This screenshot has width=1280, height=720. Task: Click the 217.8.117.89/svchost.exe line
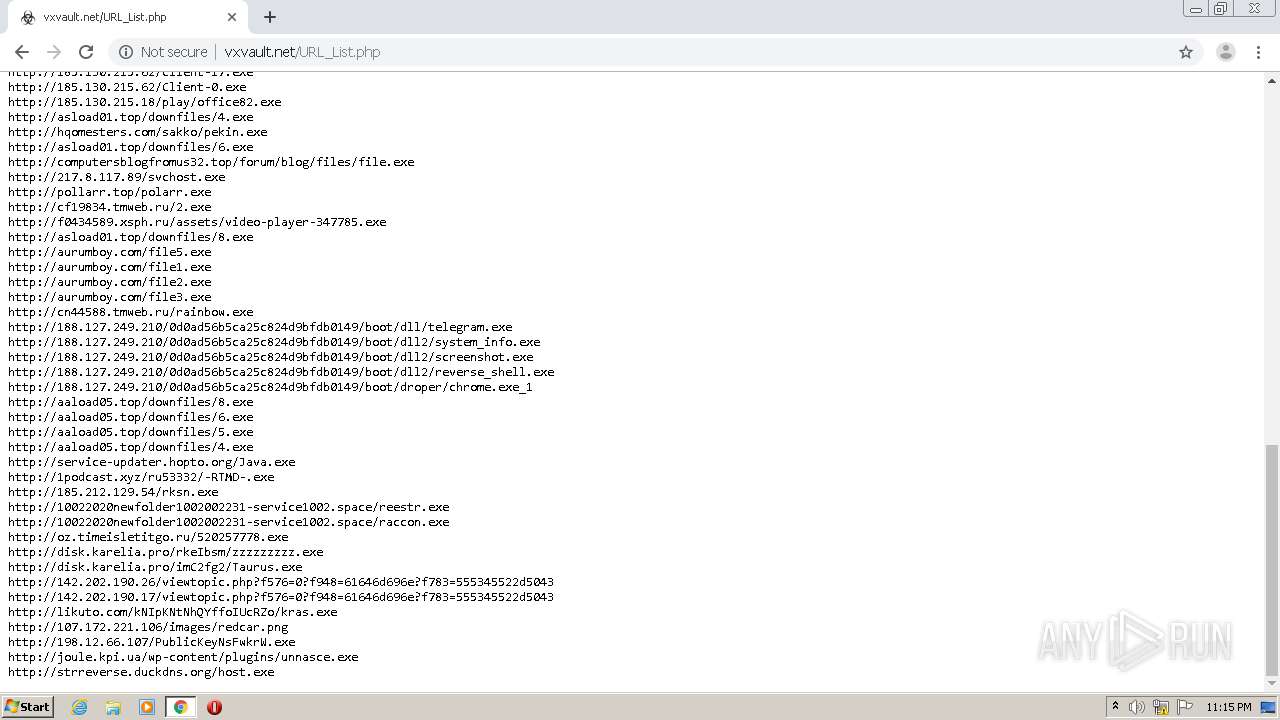(117, 177)
